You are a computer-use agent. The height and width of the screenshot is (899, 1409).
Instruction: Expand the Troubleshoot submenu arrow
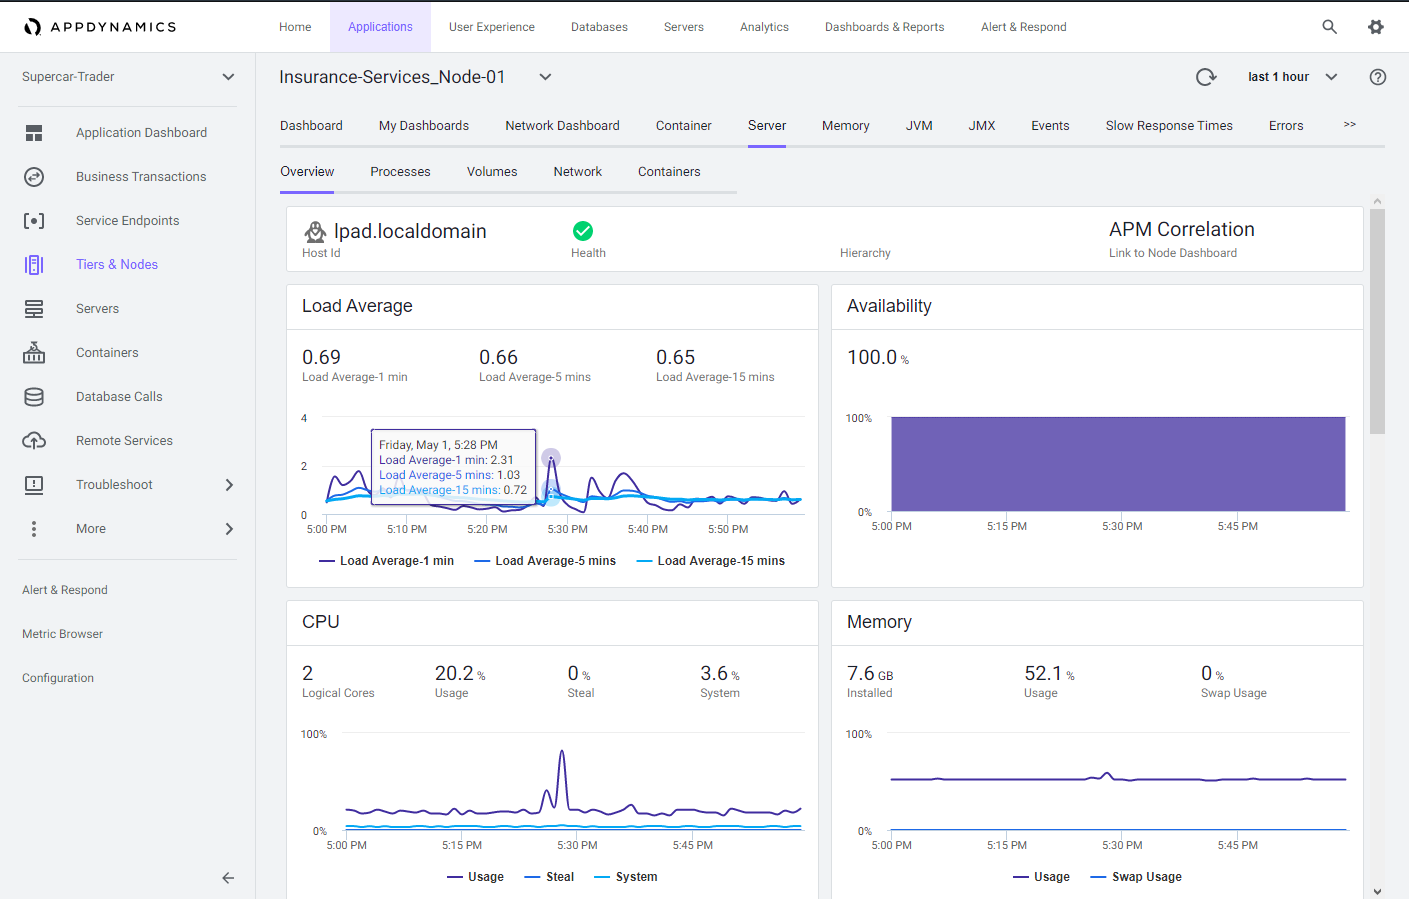[x=229, y=485]
